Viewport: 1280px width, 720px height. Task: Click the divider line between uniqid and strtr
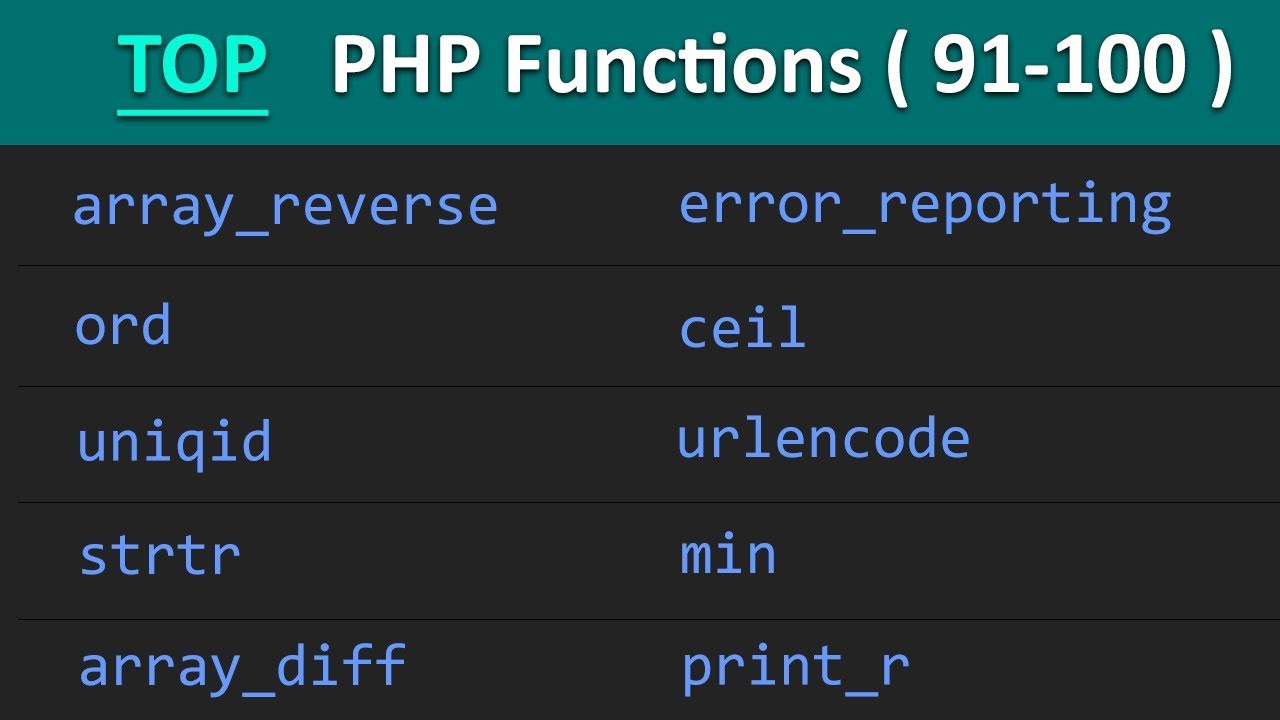click(640, 503)
